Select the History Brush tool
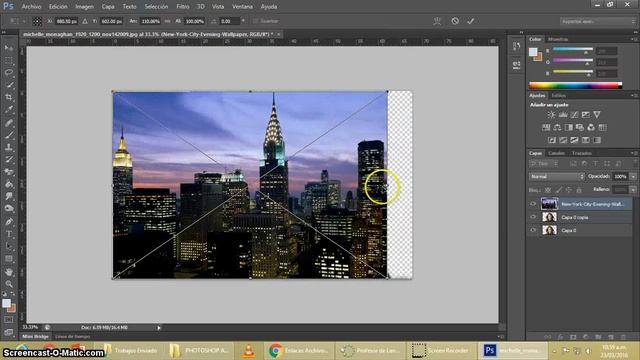The width and height of the screenshot is (640, 360). (9, 159)
